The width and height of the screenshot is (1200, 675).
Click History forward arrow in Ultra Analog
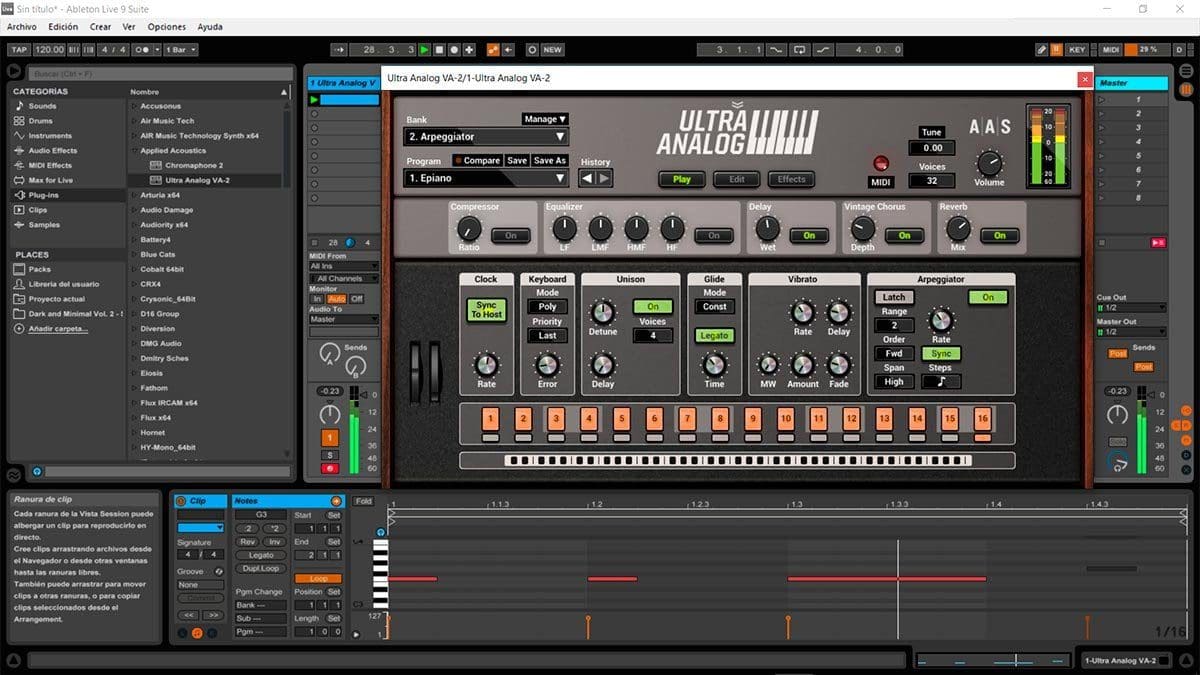[604, 178]
